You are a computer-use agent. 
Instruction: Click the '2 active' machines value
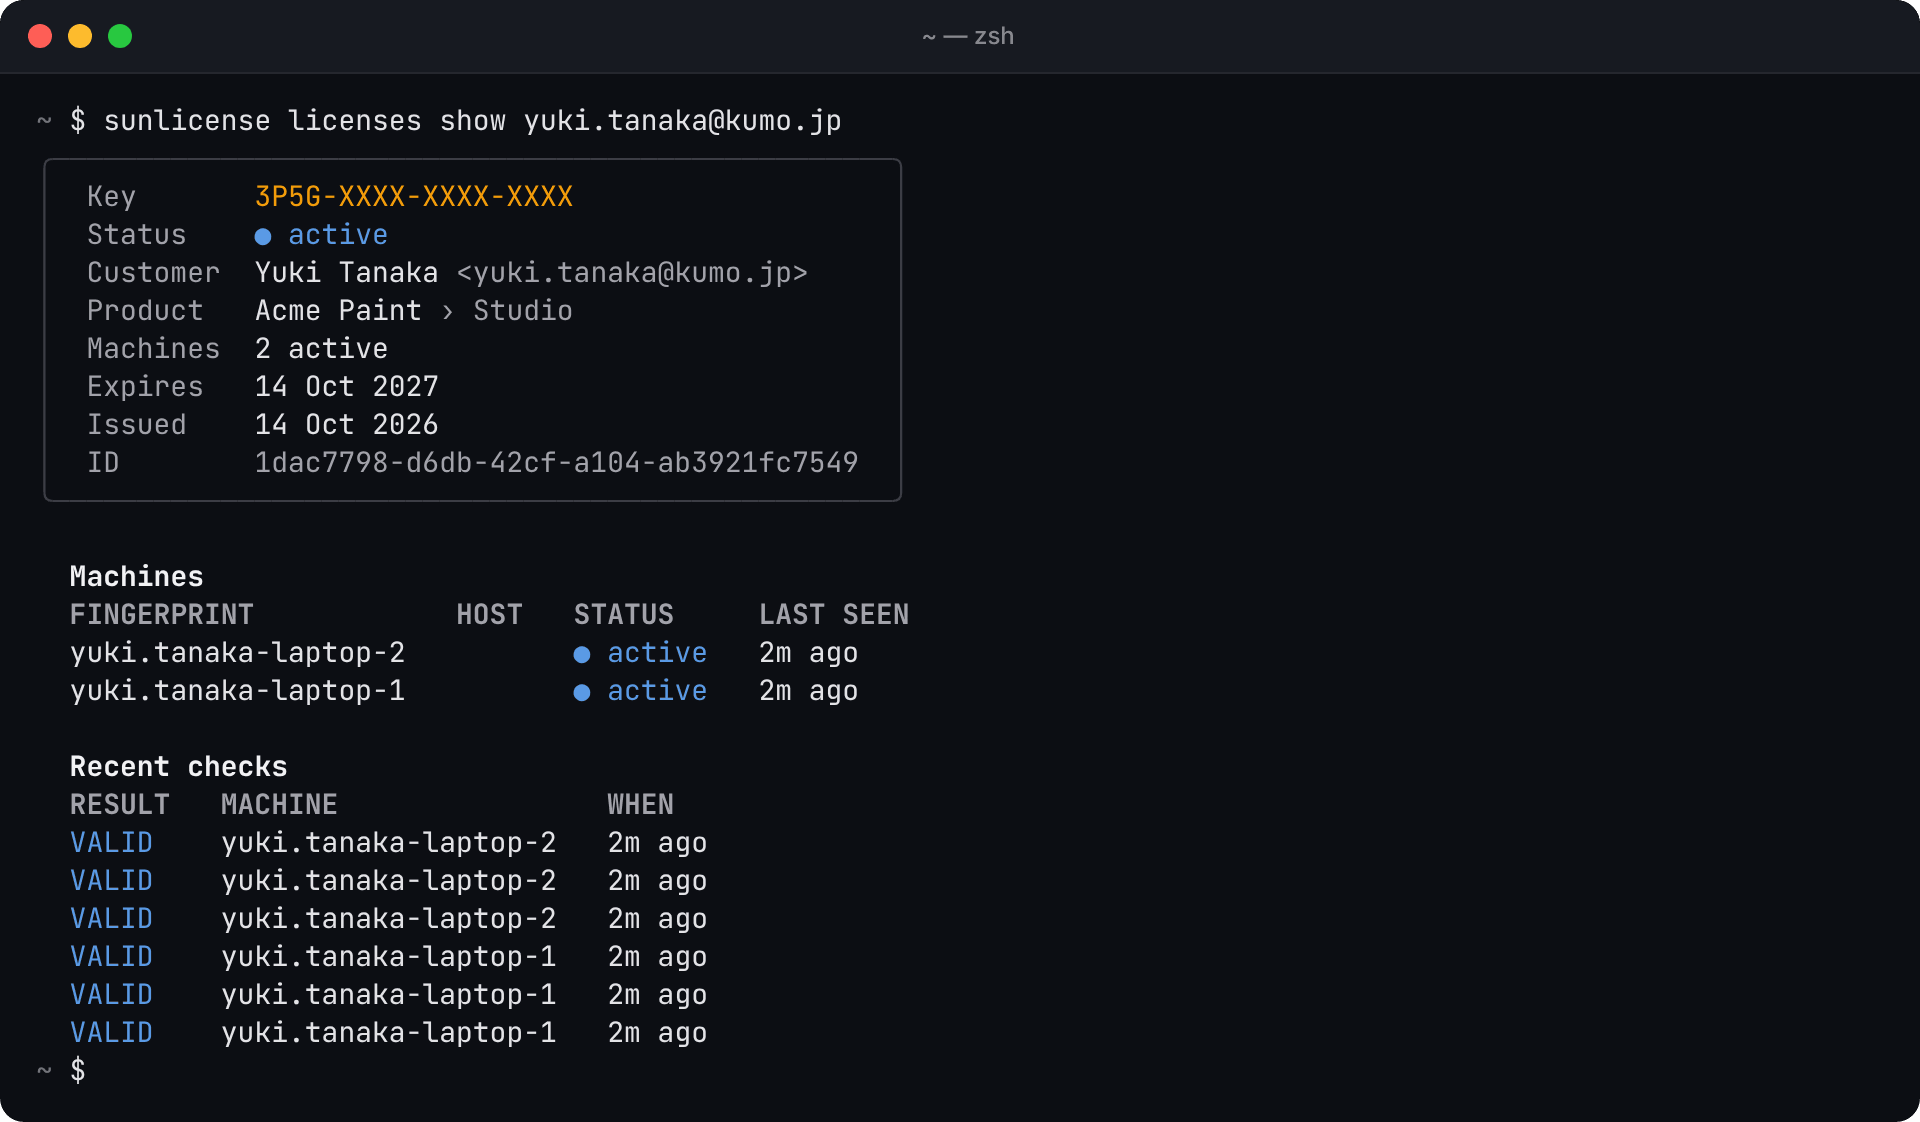[x=321, y=349]
